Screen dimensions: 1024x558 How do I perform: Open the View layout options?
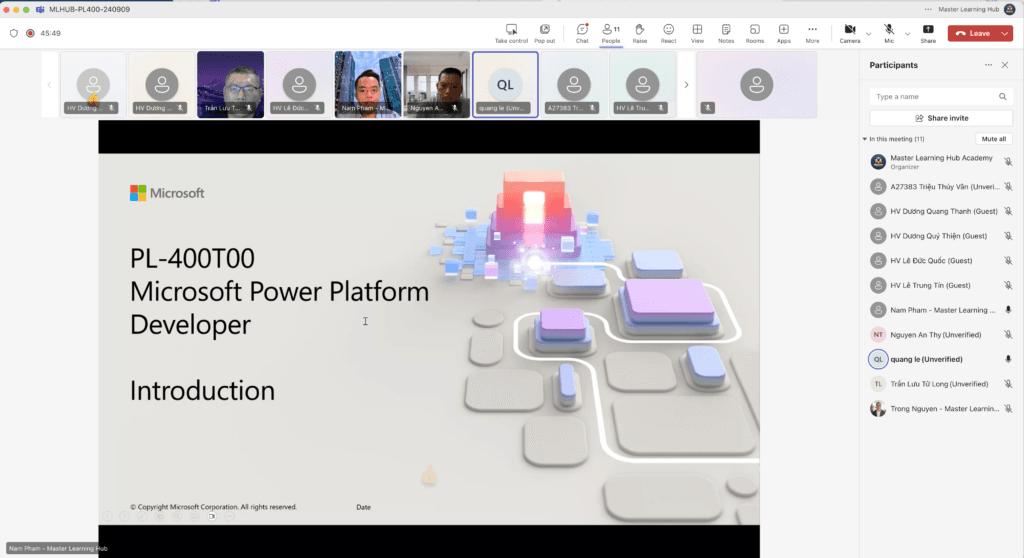[697, 33]
